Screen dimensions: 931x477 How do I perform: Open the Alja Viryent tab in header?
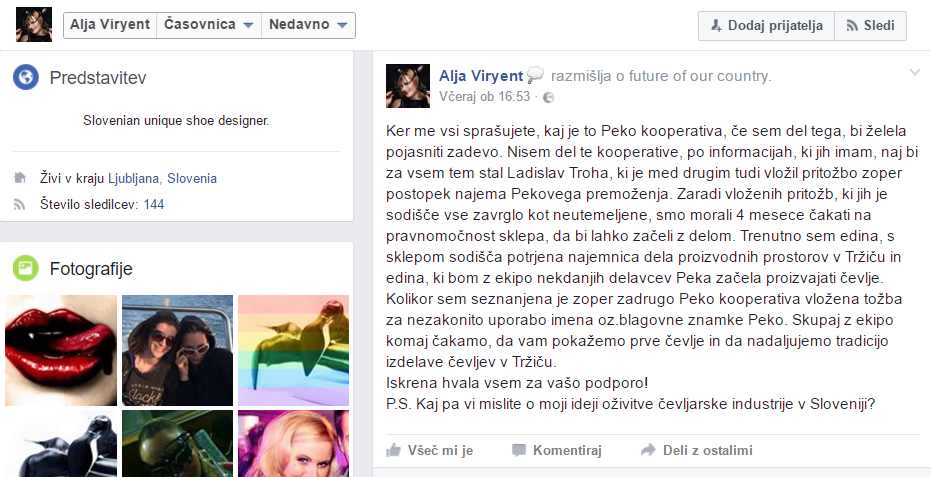110,25
